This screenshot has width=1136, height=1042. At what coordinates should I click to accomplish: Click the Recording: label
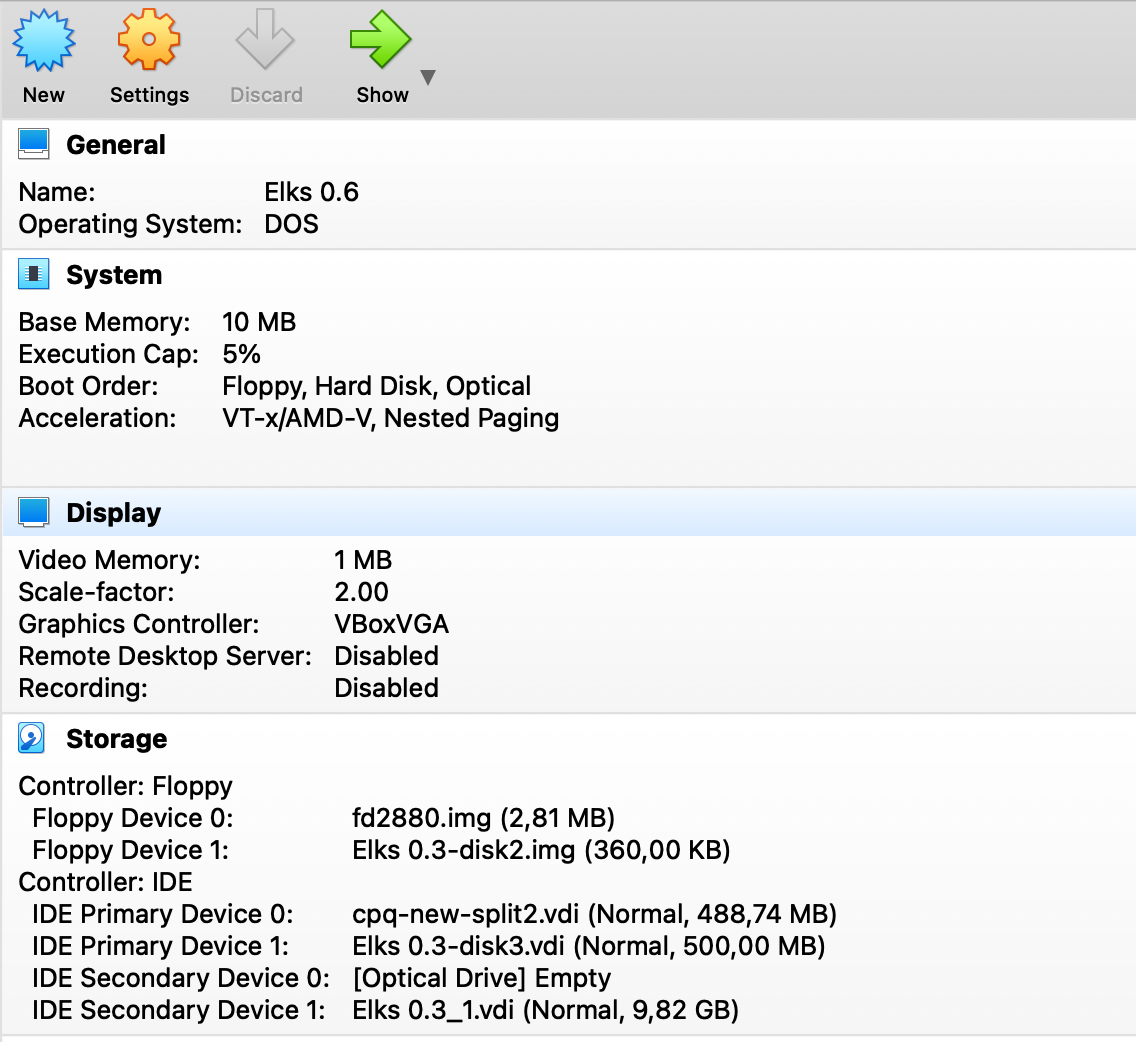[x=83, y=688]
